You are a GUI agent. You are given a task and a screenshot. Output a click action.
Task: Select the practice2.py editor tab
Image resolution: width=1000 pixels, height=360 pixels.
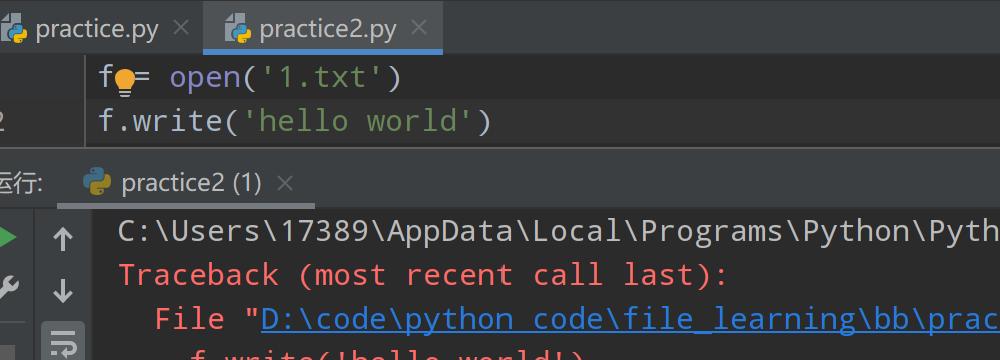323,29
